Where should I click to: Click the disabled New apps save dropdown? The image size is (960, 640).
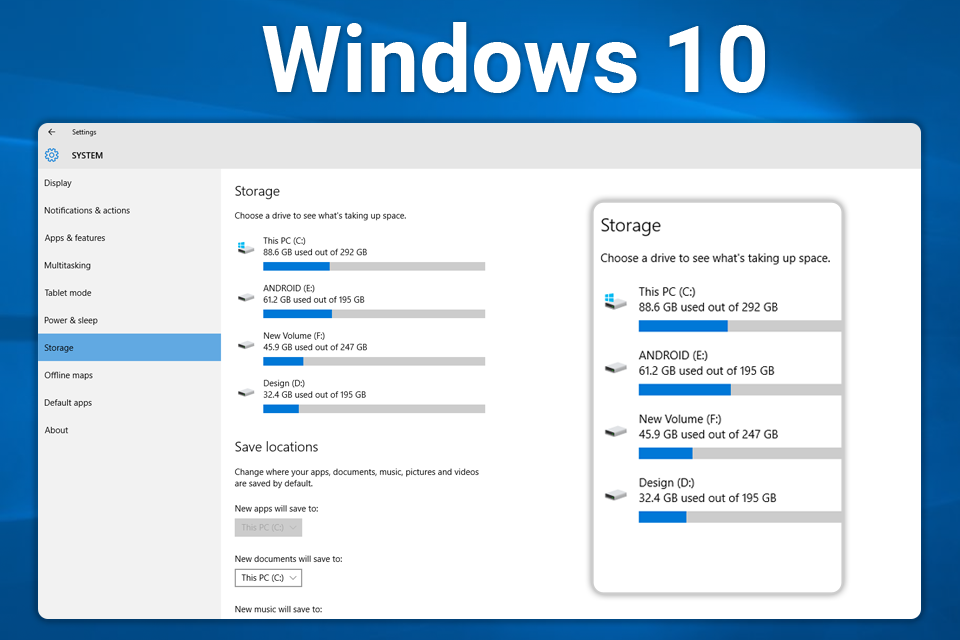(268, 527)
